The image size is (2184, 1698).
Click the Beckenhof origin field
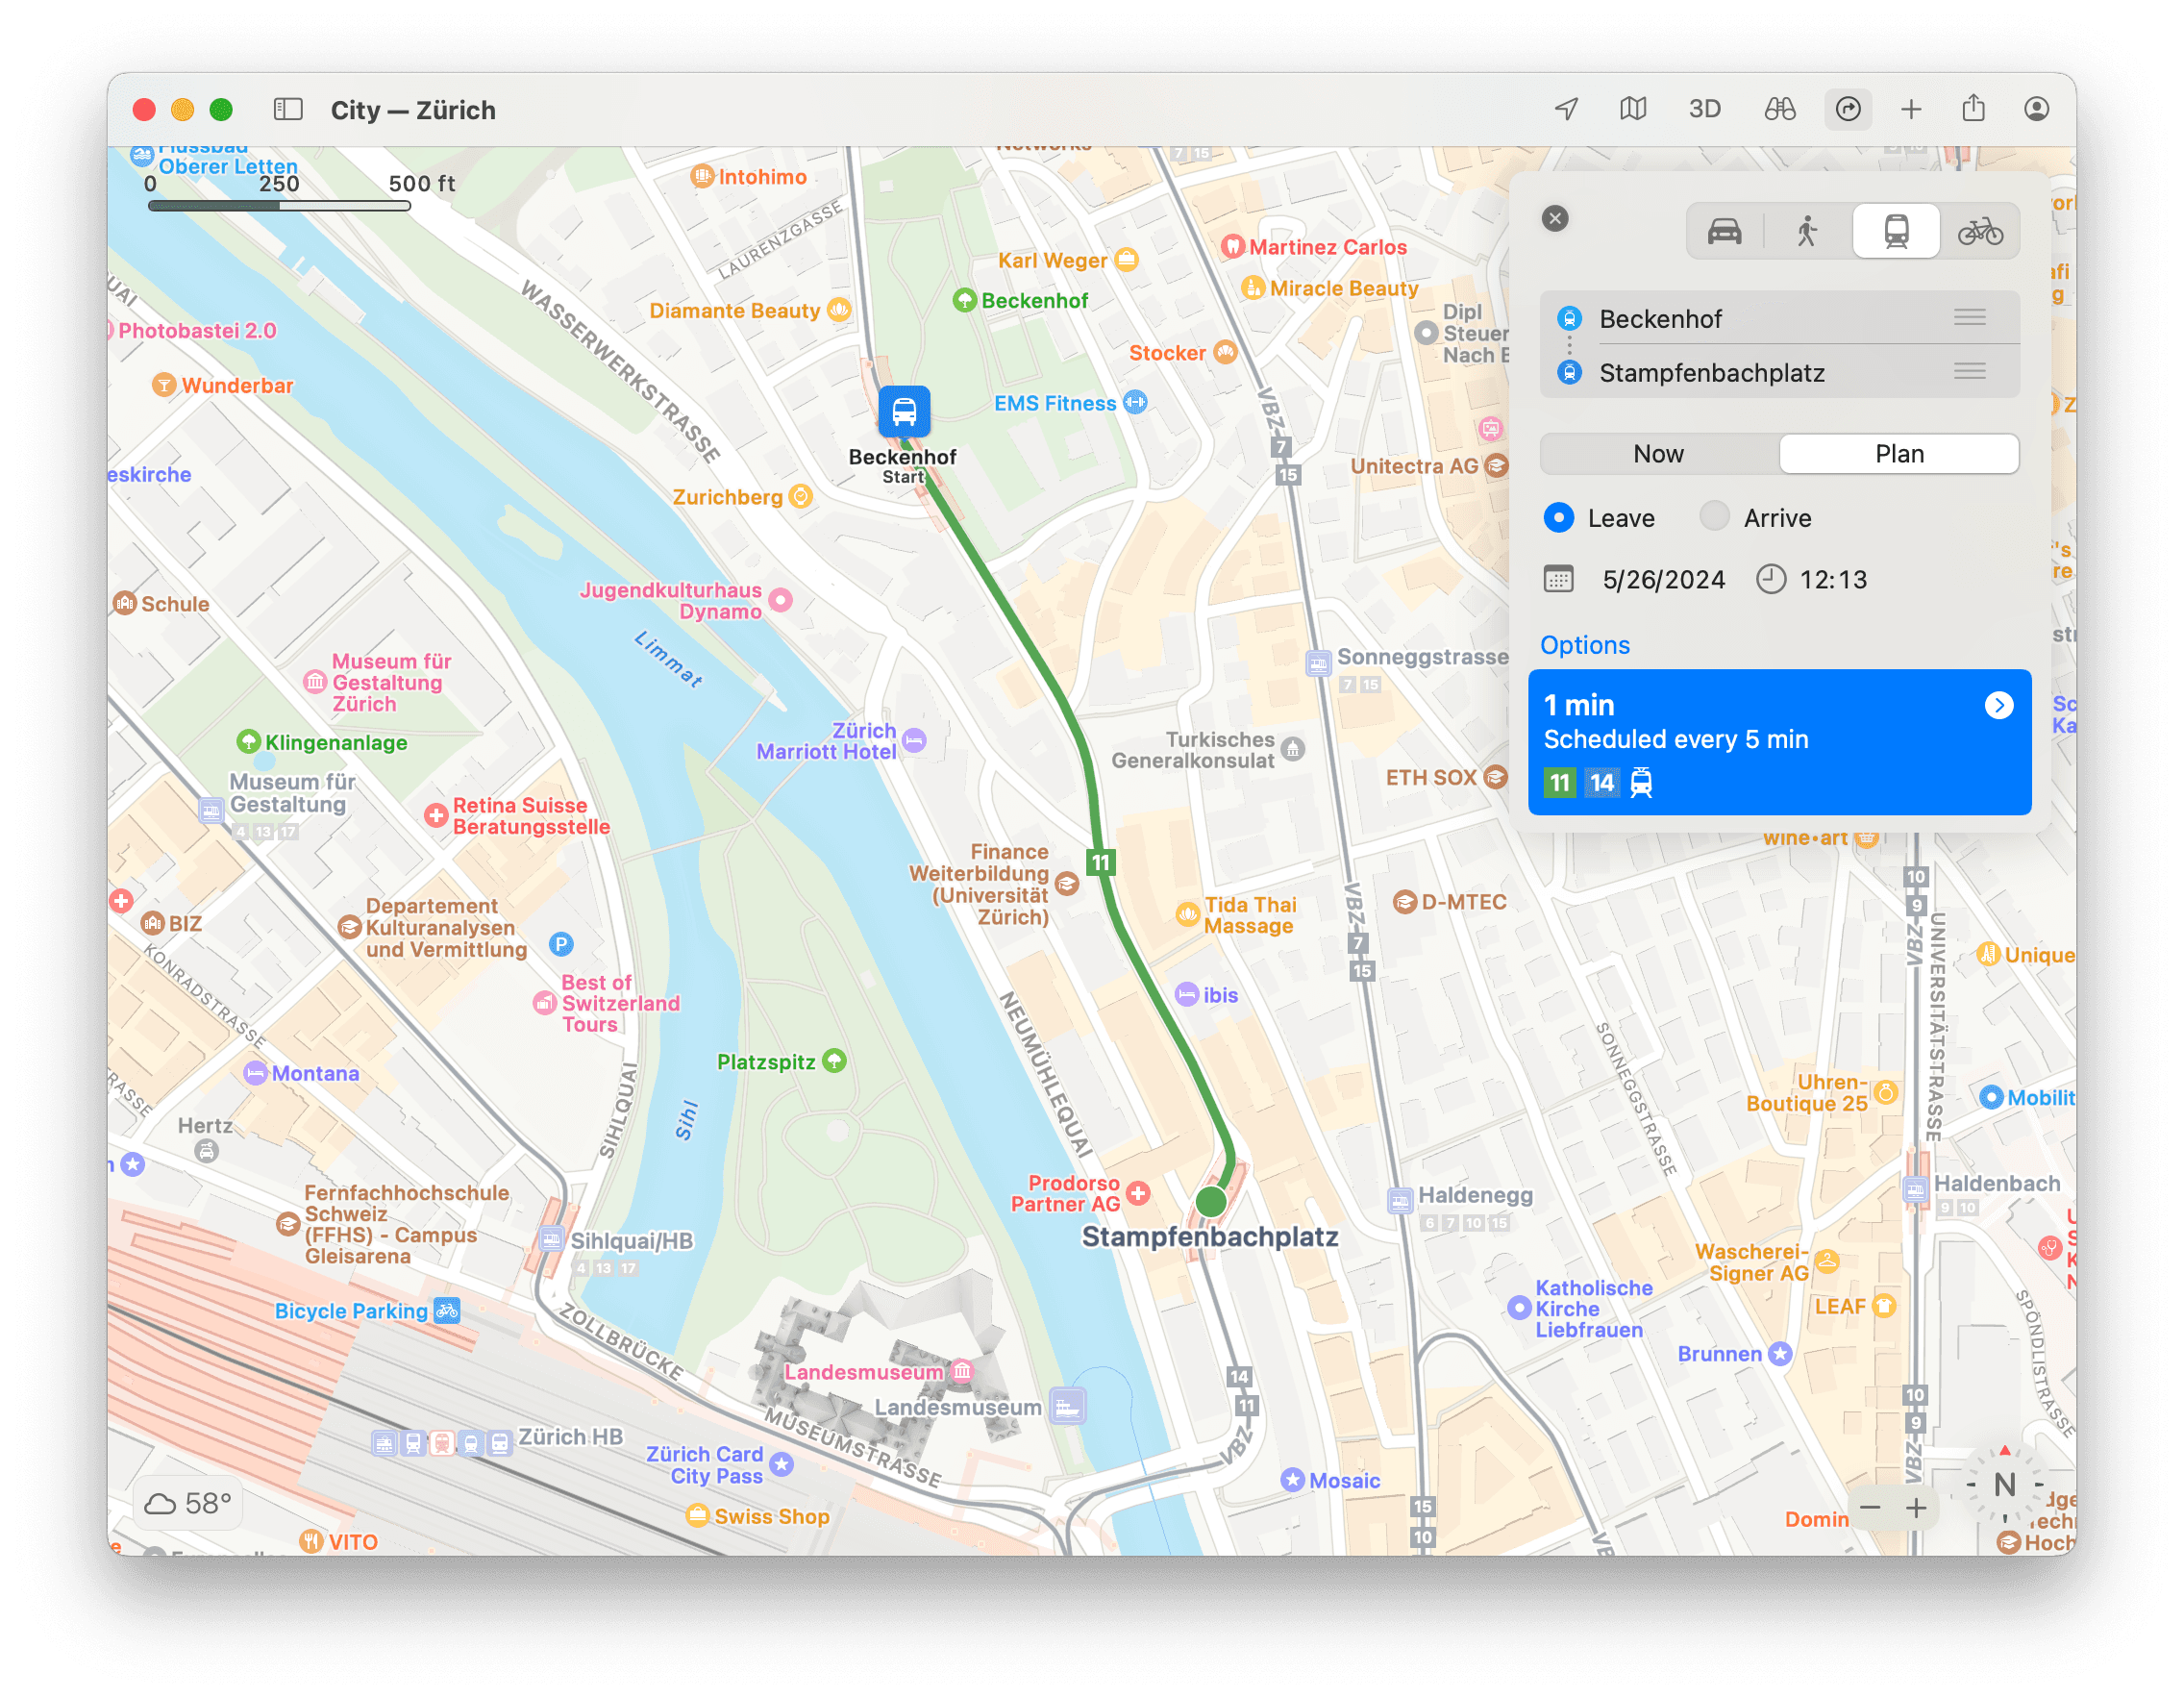(1779, 318)
